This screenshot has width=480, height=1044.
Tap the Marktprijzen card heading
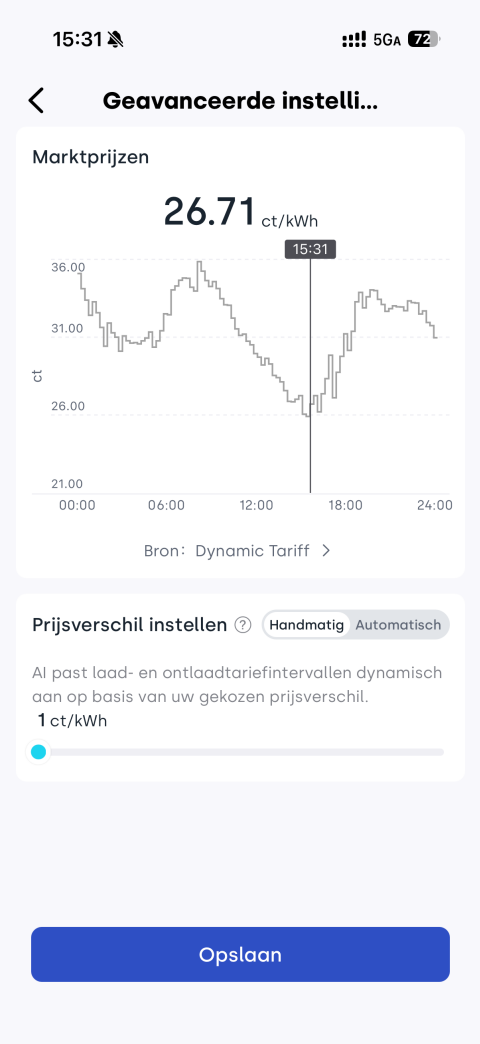click(91, 157)
